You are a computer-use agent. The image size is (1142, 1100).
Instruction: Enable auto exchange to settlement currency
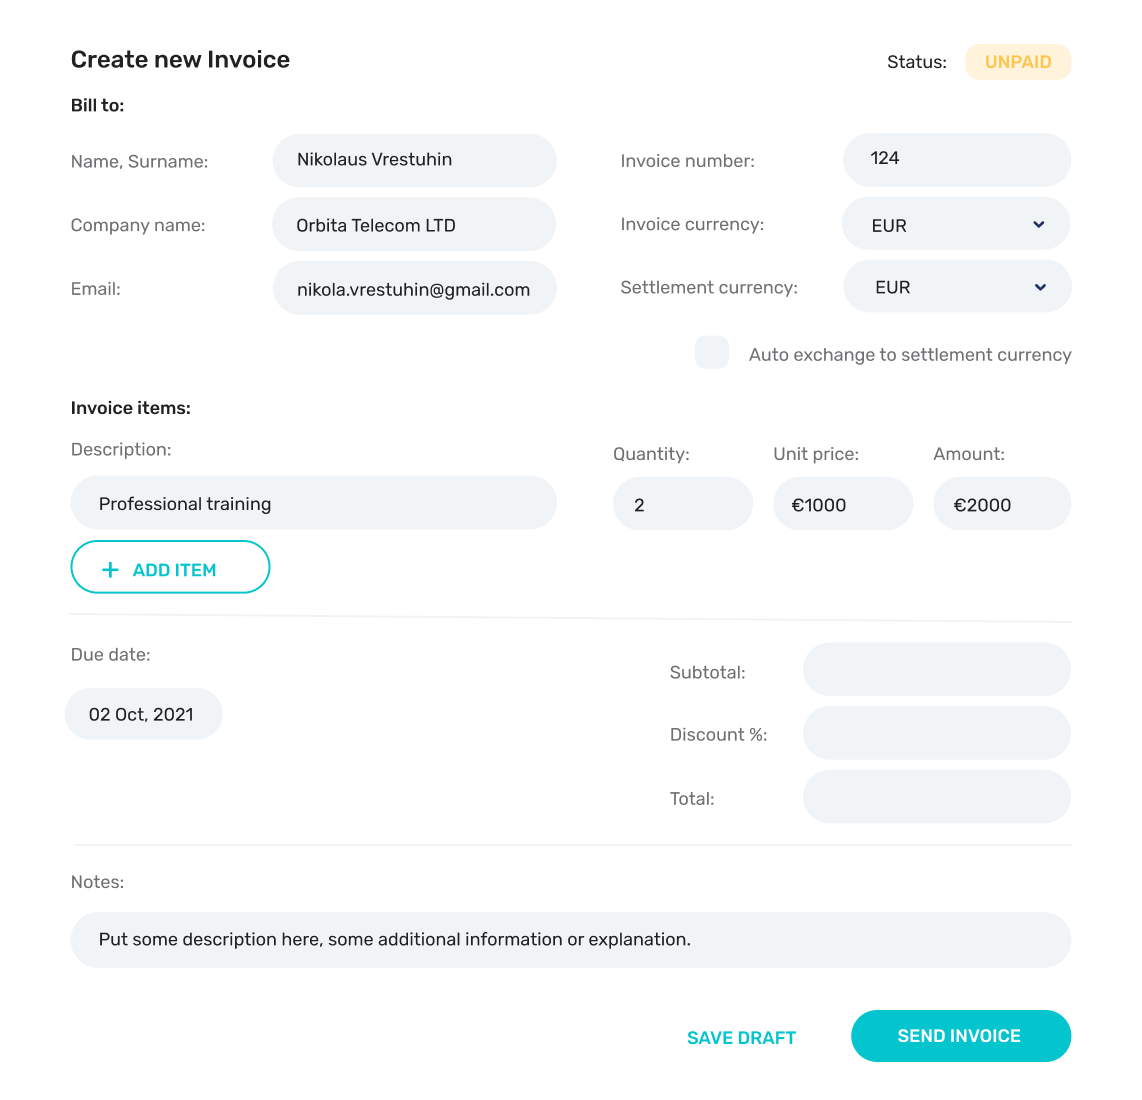712,353
